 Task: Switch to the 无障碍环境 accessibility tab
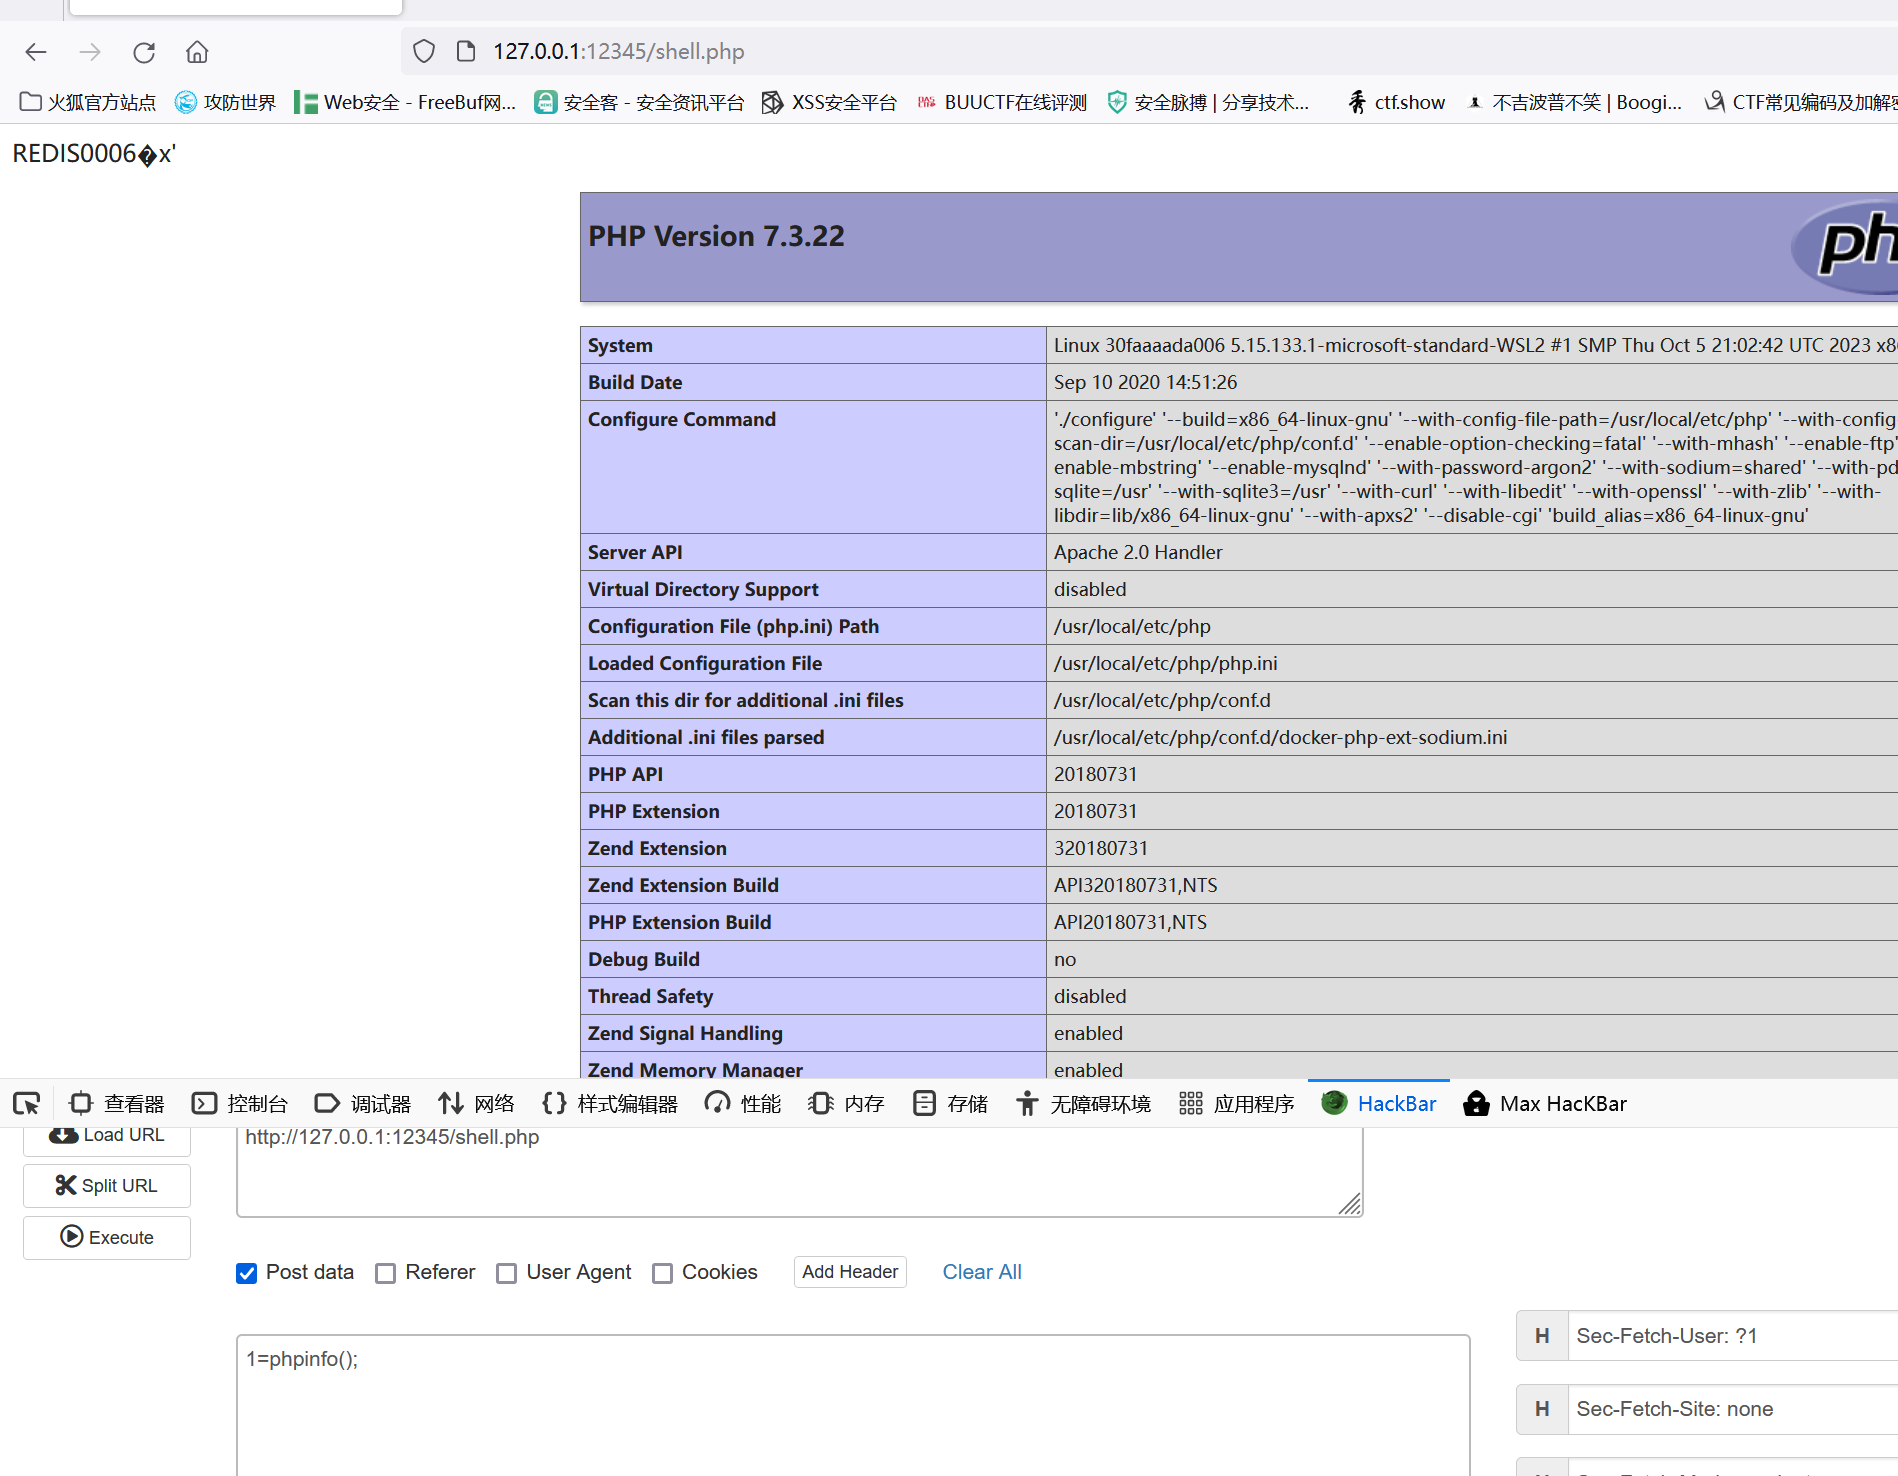click(1084, 1103)
